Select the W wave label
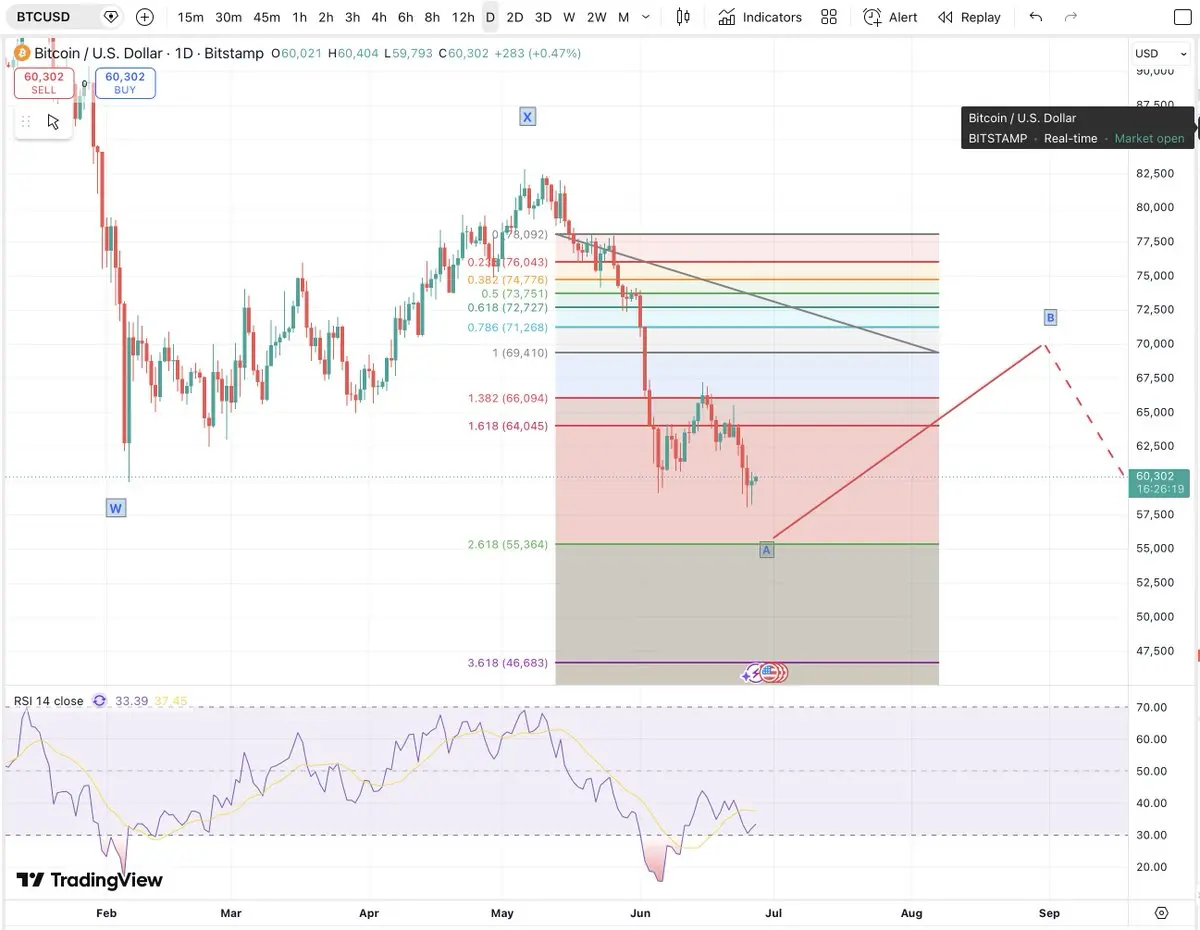The height and width of the screenshot is (930, 1200). click(116, 508)
